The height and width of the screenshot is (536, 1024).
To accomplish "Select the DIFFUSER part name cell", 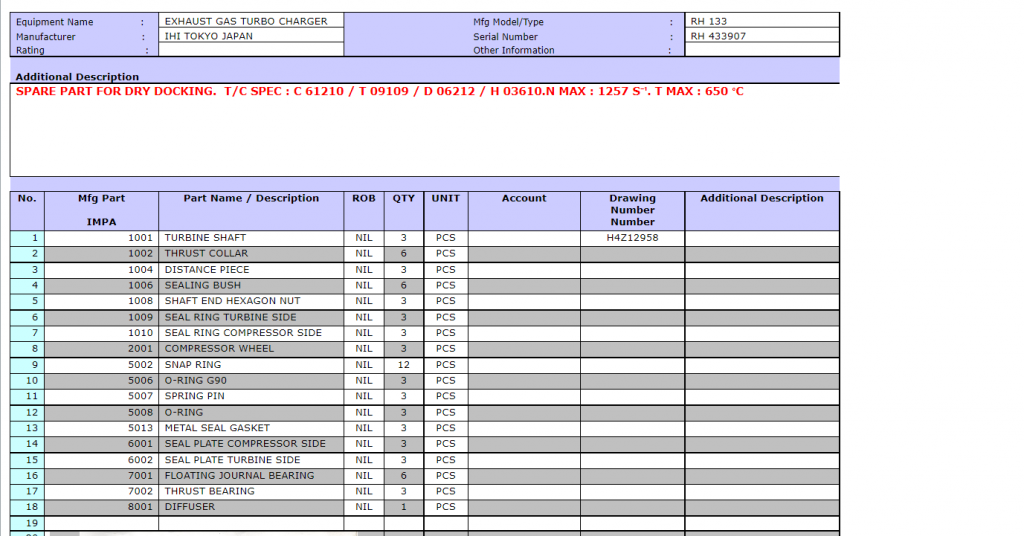I will (x=250, y=507).
